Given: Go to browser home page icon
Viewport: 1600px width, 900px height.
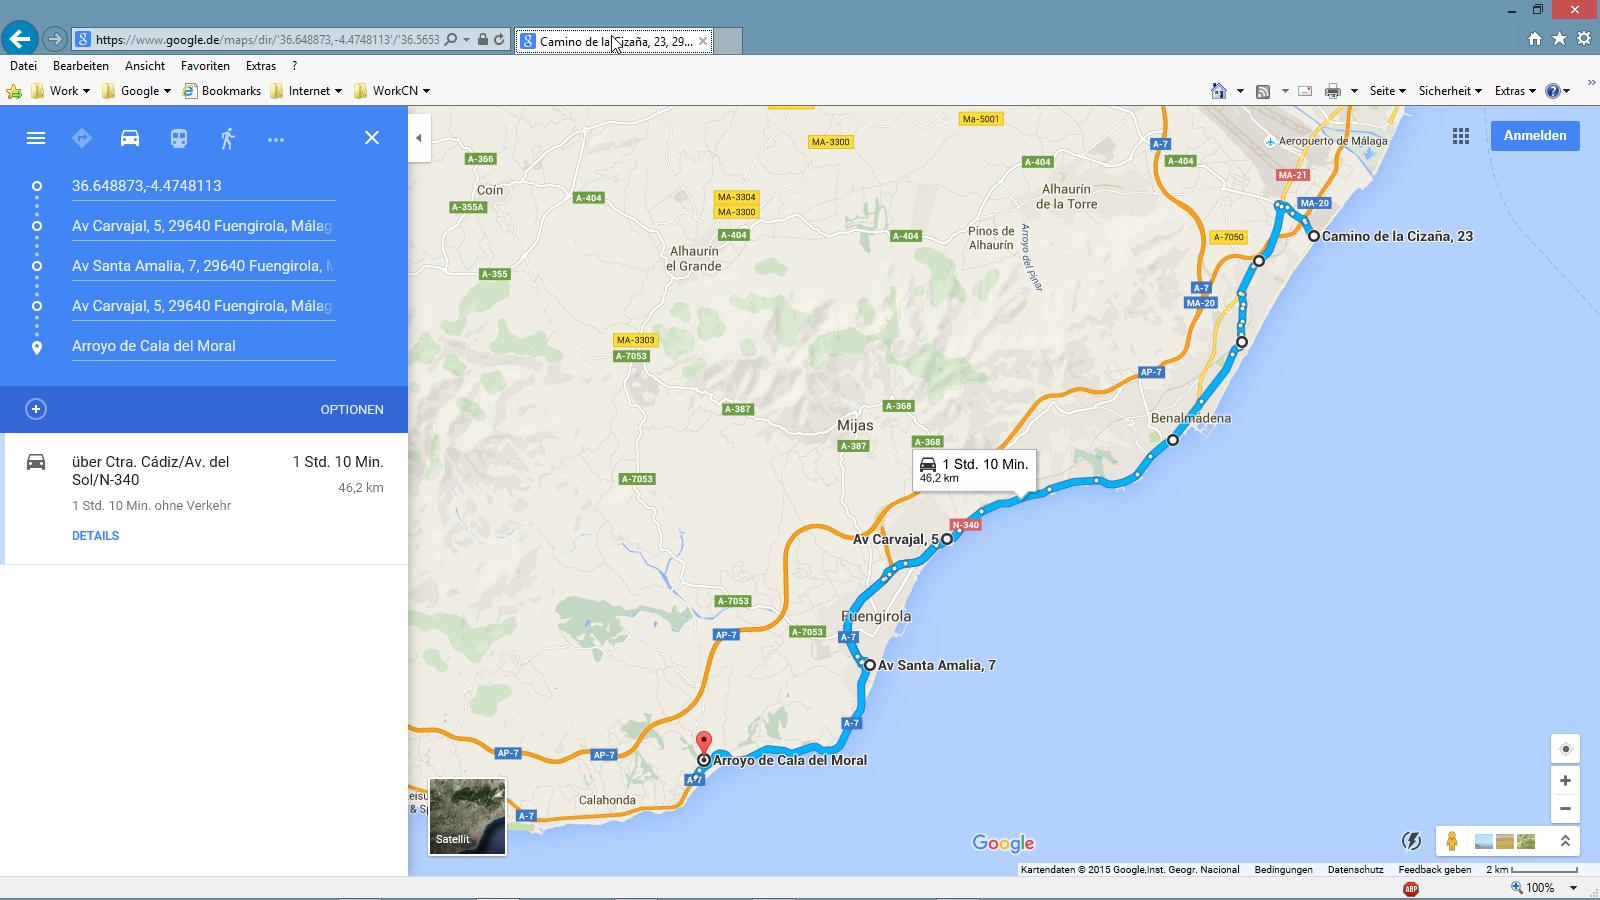Looking at the screenshot, I should (x=1535, y=39).
